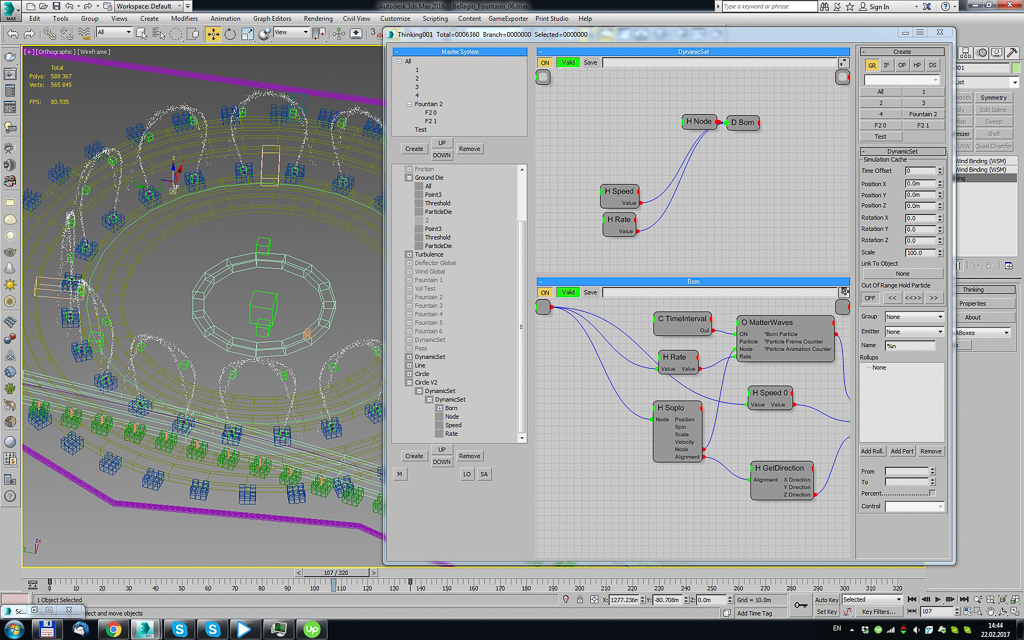
Task: Click the Set Key key icon
Action: tap(800, 605)
